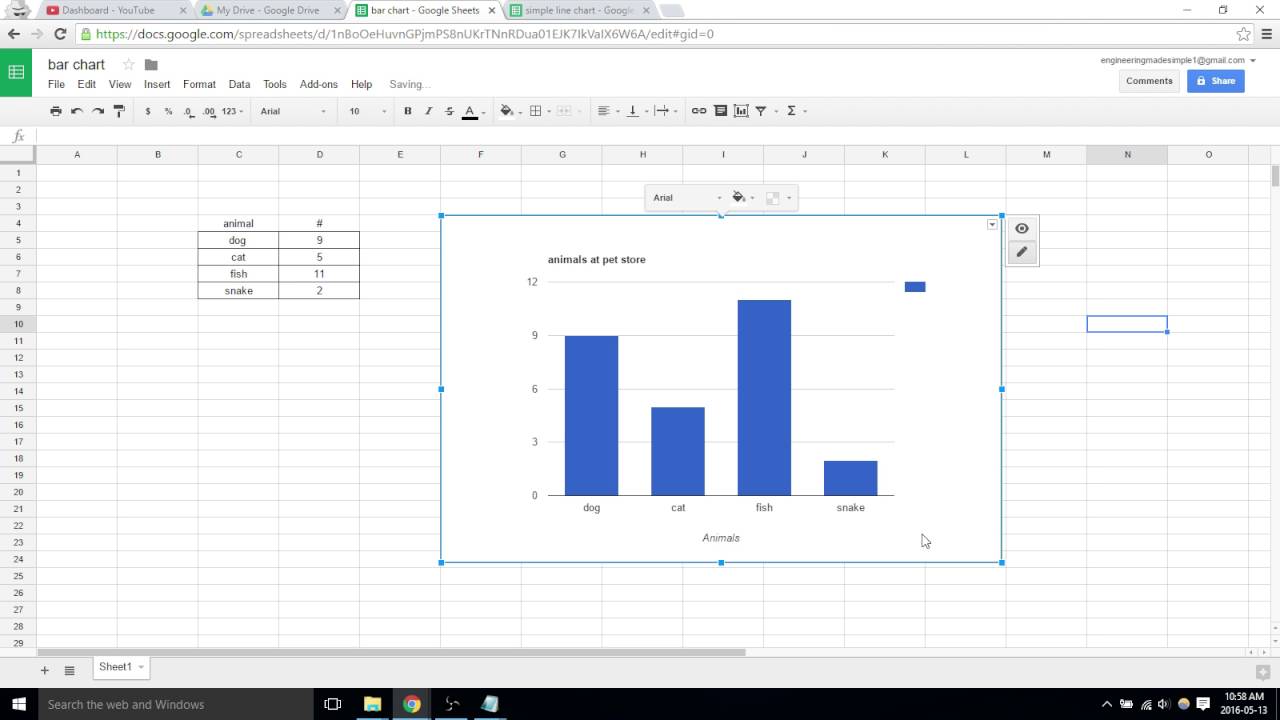The height and width of the screenshot is (720, 1280).
Task: Toggle Italic formatting in the toolbar
Action: (x=428, y=111)
